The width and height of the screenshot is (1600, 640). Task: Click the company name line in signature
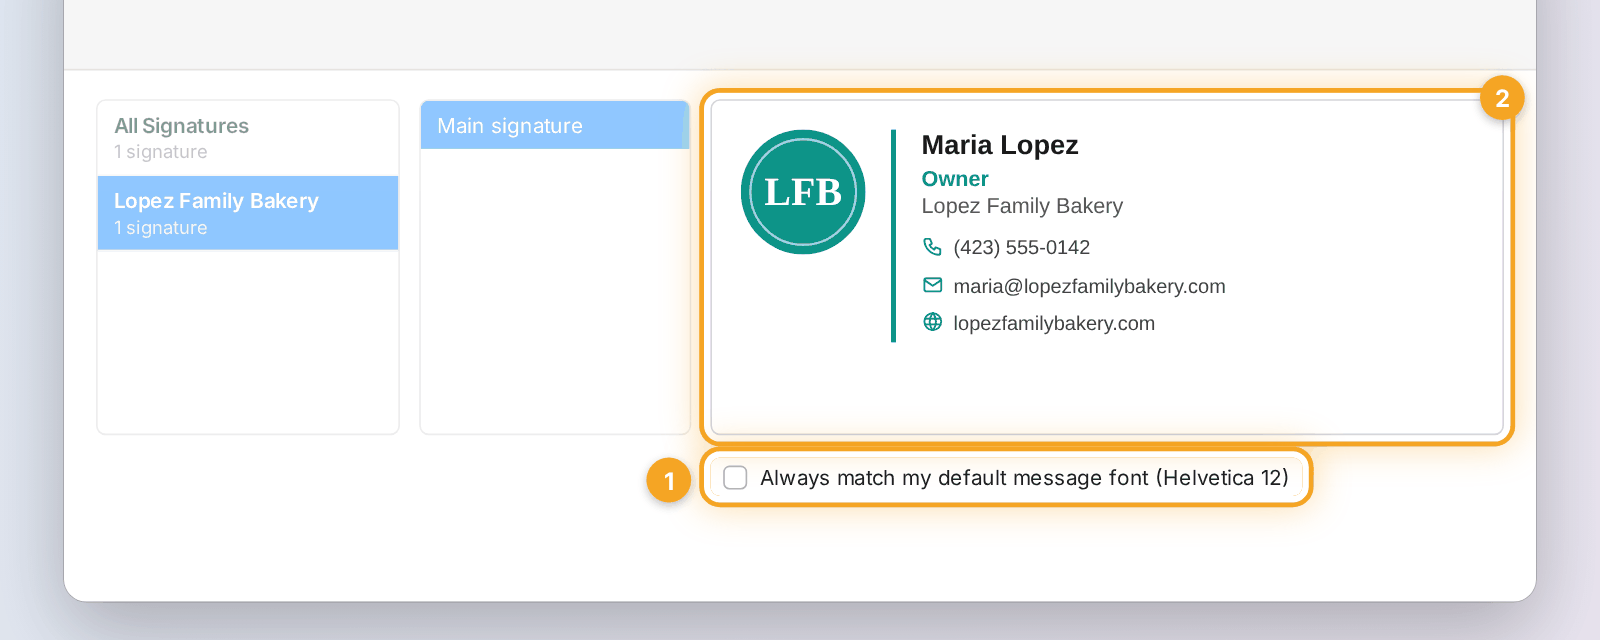pos(1022,206)
